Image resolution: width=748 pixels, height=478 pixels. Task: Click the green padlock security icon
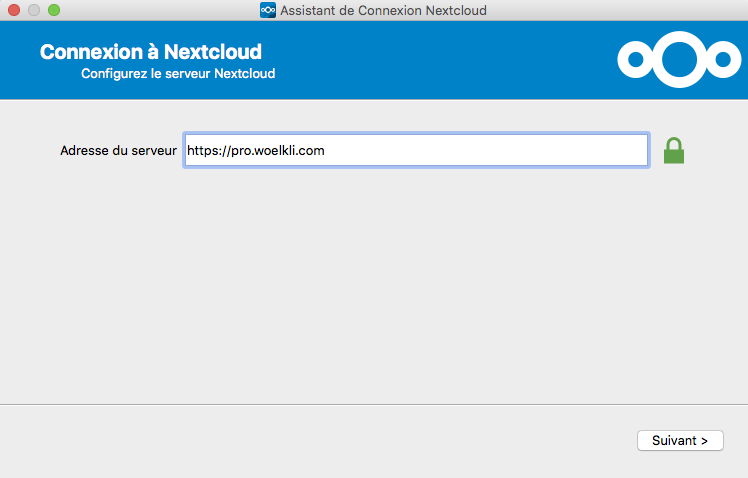click(674, 151)
